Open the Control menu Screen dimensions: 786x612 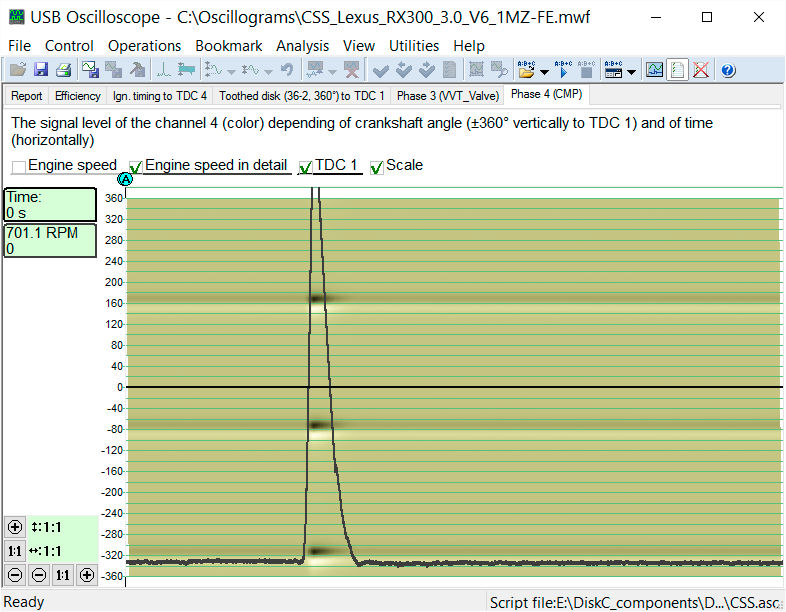[69, 46]
